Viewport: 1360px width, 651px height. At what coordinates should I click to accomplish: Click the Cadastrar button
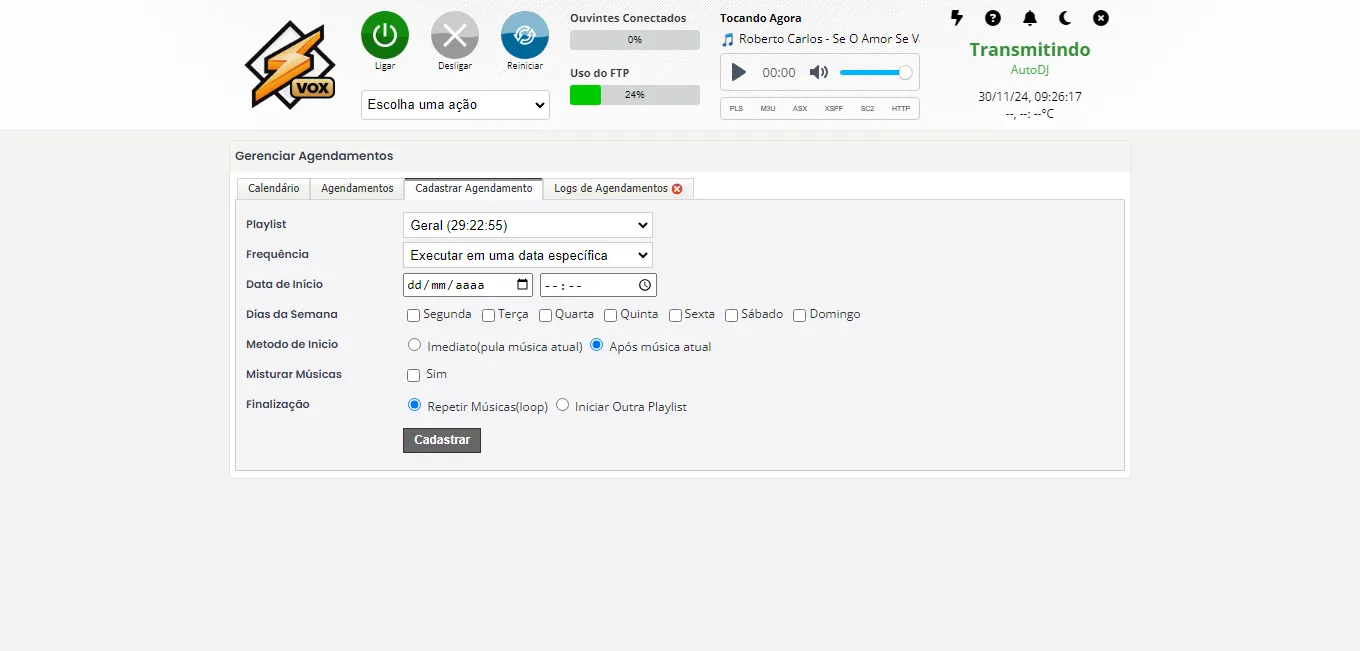click(x=442, y=440)
